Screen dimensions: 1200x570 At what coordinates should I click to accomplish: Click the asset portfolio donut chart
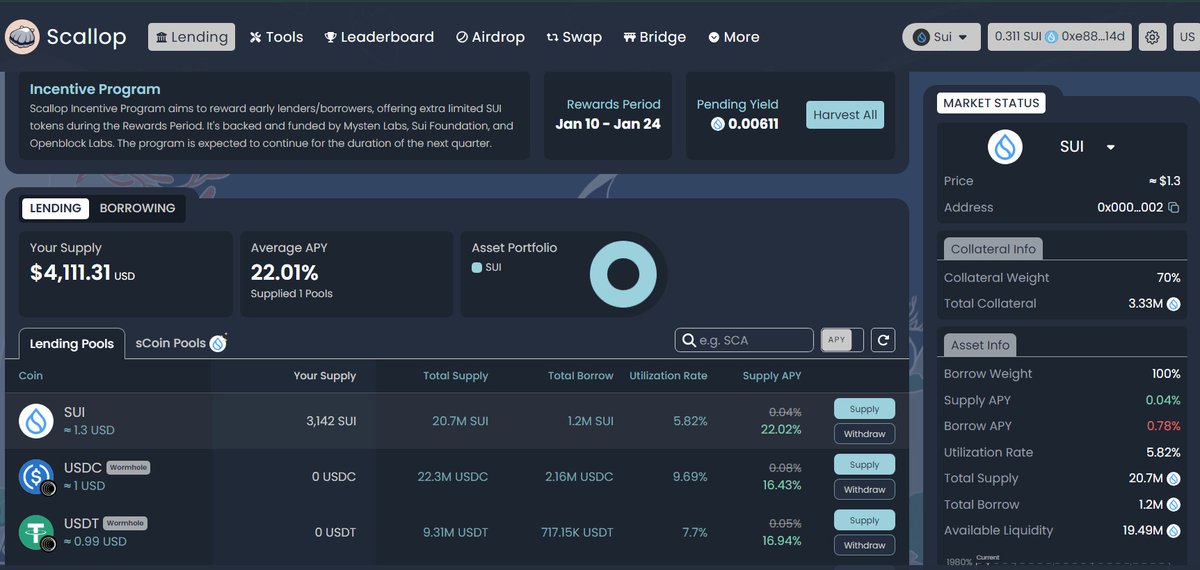point(623,274)
